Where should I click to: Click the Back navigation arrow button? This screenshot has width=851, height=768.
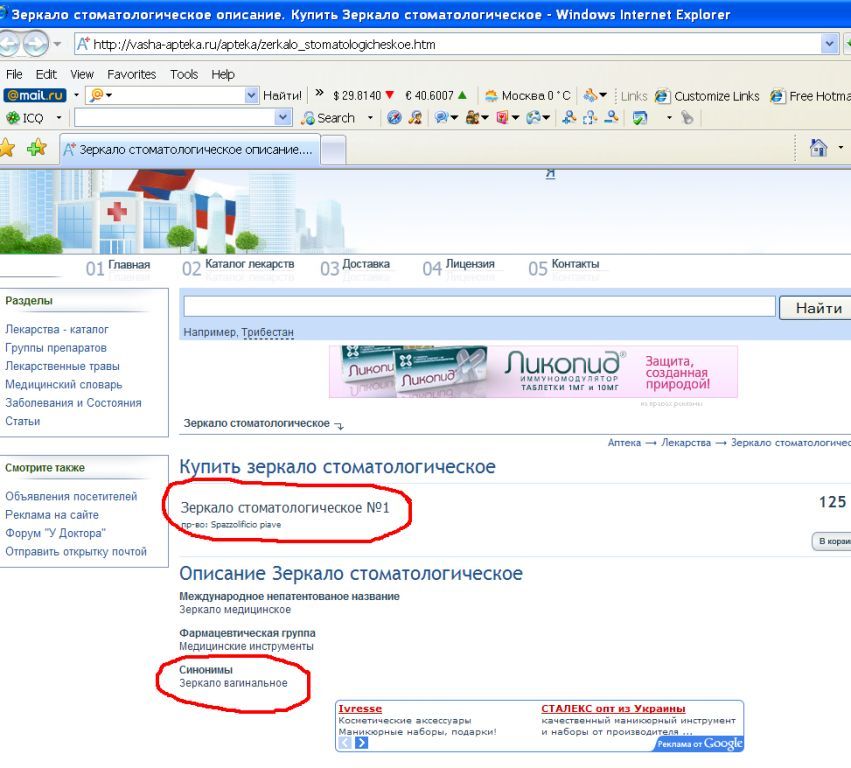[x=8, y=45]
